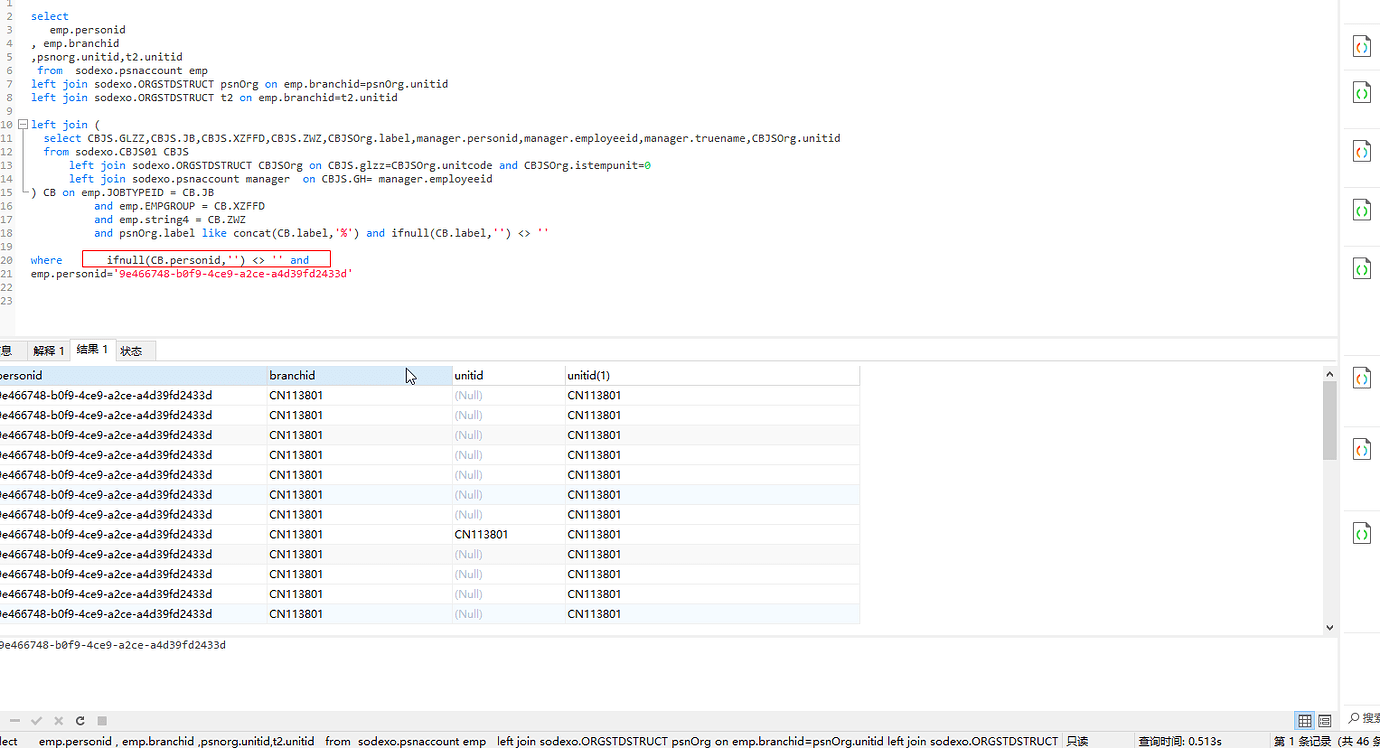Click the results scrollbar down arrow
Viewport: 1380px width, 748px height.
click(x=1329, y=627)
